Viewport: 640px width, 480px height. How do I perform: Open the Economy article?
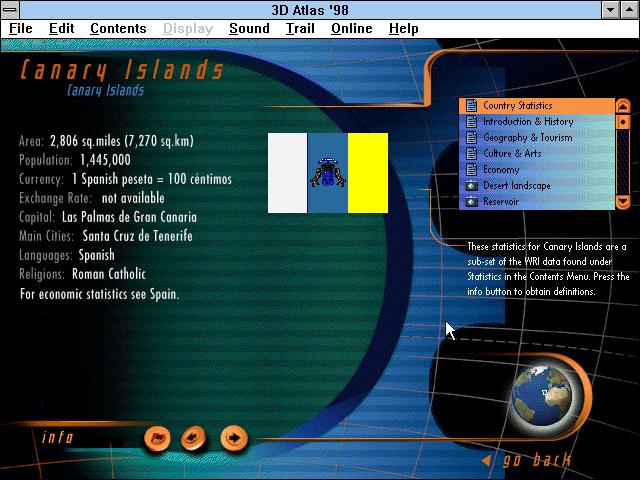[x=537, y=169]
